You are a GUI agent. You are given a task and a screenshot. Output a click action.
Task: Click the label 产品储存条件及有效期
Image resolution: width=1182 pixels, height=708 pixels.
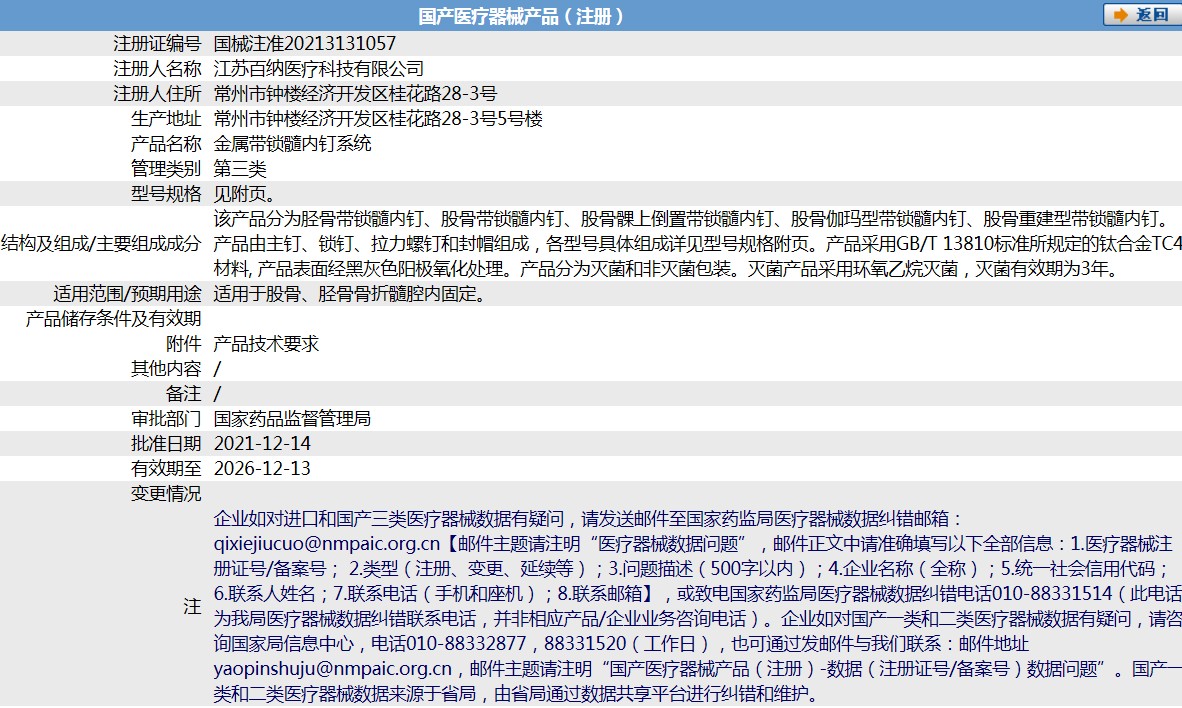coord(114,318)
